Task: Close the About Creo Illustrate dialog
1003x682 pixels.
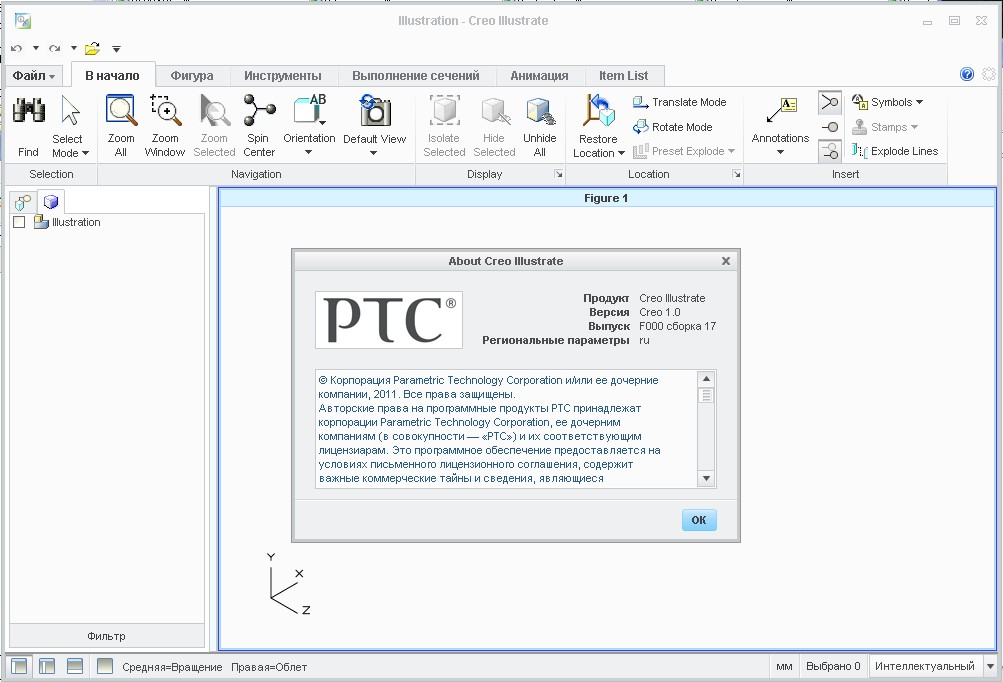Action: pos(726,261)
